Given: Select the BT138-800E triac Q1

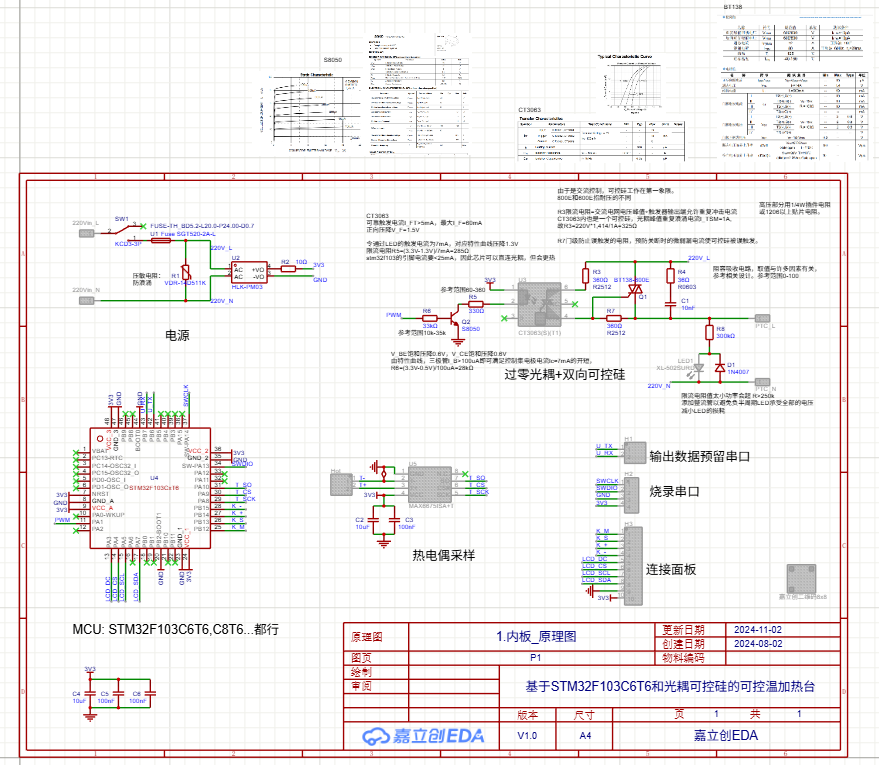Looking at the screenshot, I should click(632, 290).
